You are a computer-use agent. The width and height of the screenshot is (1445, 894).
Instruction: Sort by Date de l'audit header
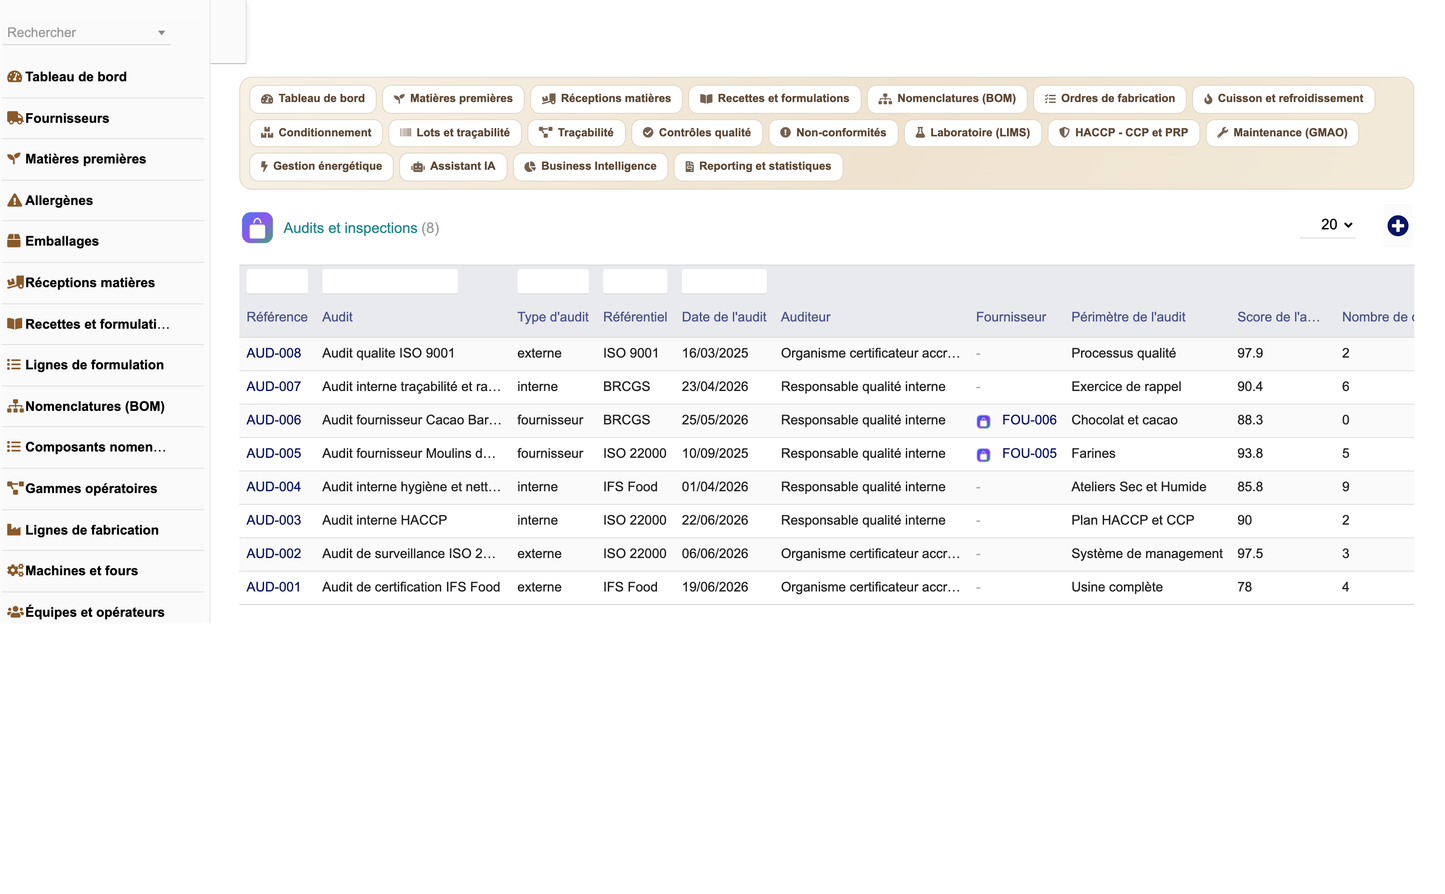tap(724, 317)
